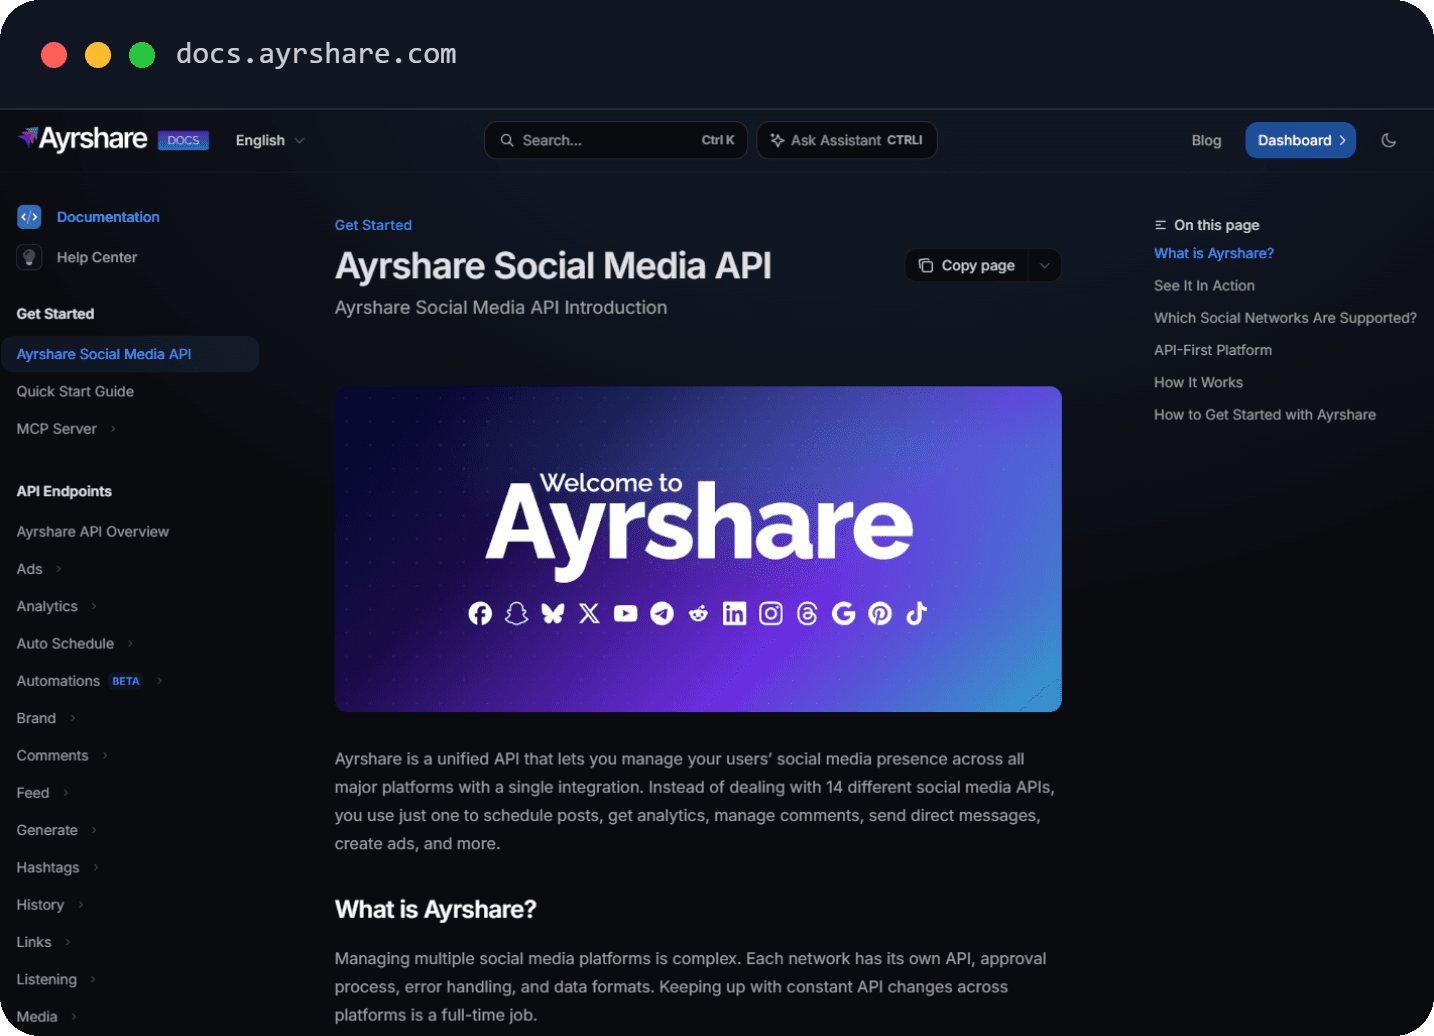
Task: Open the English language dropdown
Action: coord(269,140)
